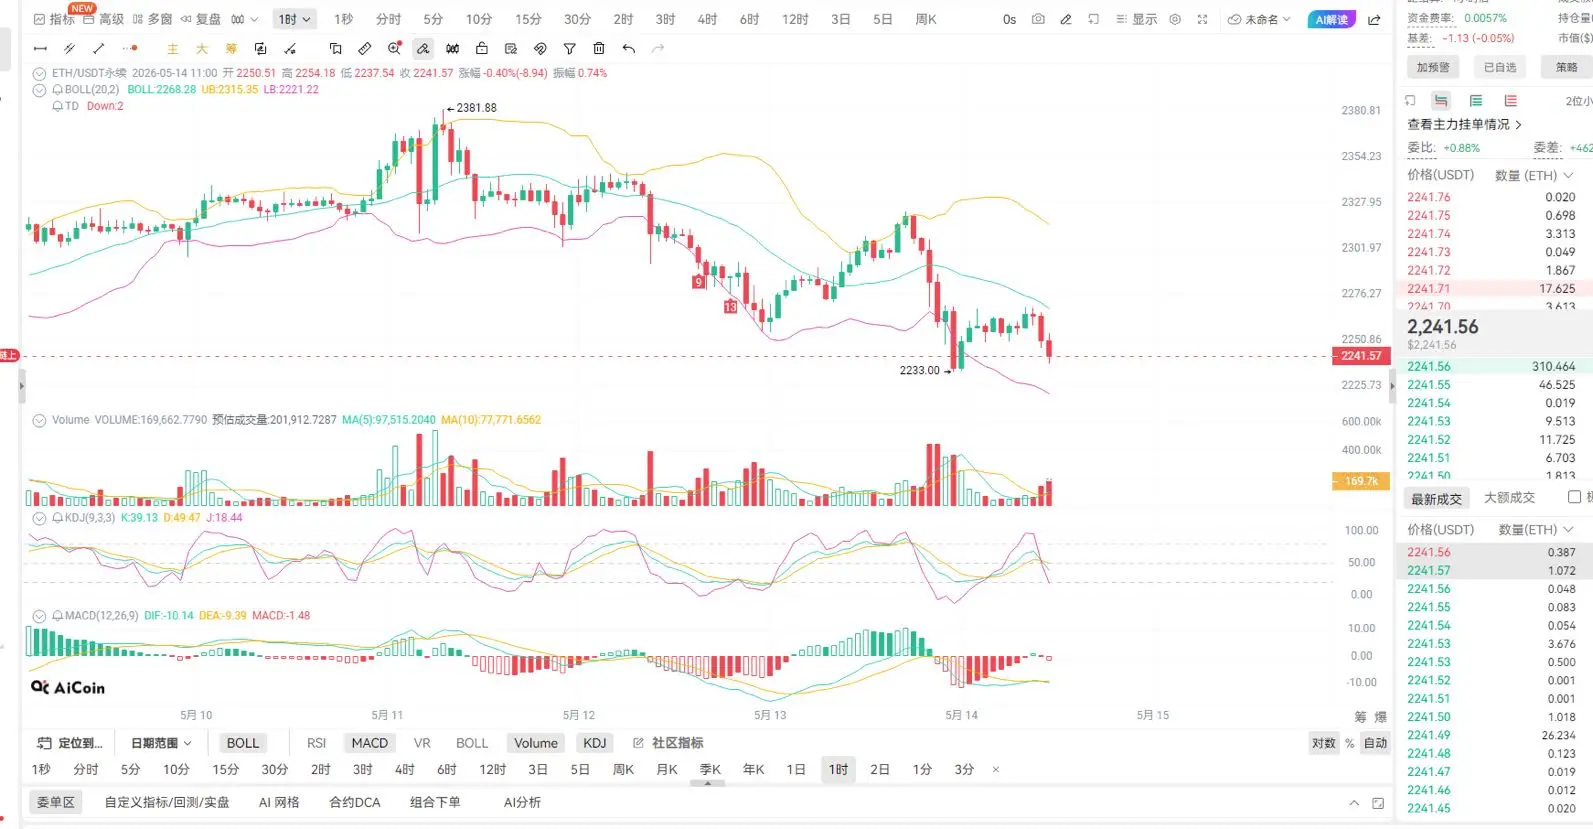Open chart settings target icon
1593x829 pixels.
1175,19
